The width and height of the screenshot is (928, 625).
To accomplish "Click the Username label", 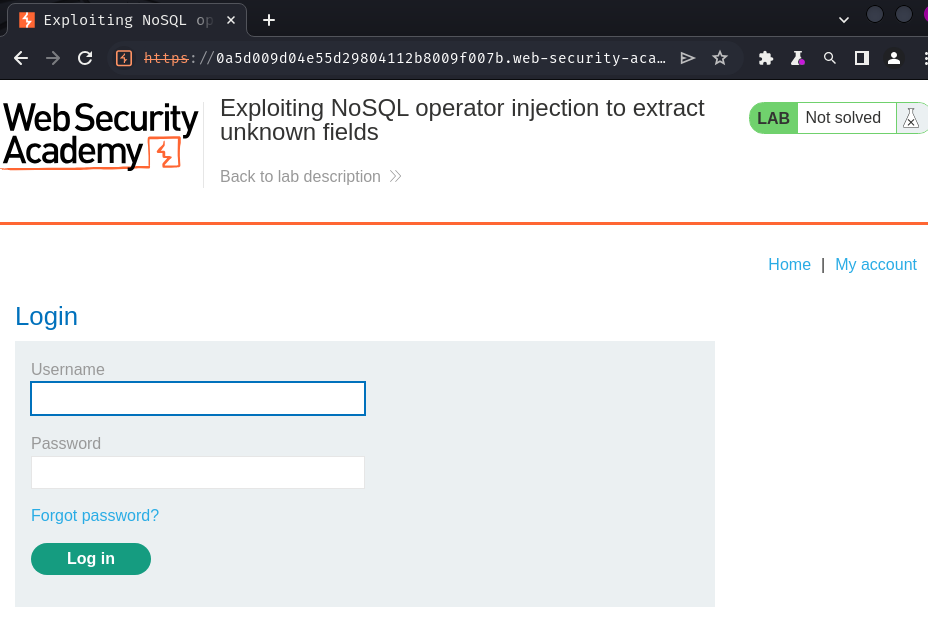I will 67,369.
